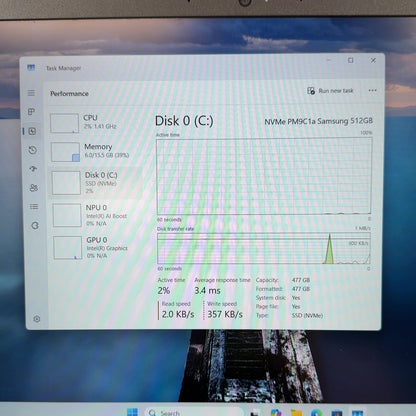This screenshot has width=416, height=416.
Task: Open Microsoft Edge from the taskbar
Action: (316, 413)
